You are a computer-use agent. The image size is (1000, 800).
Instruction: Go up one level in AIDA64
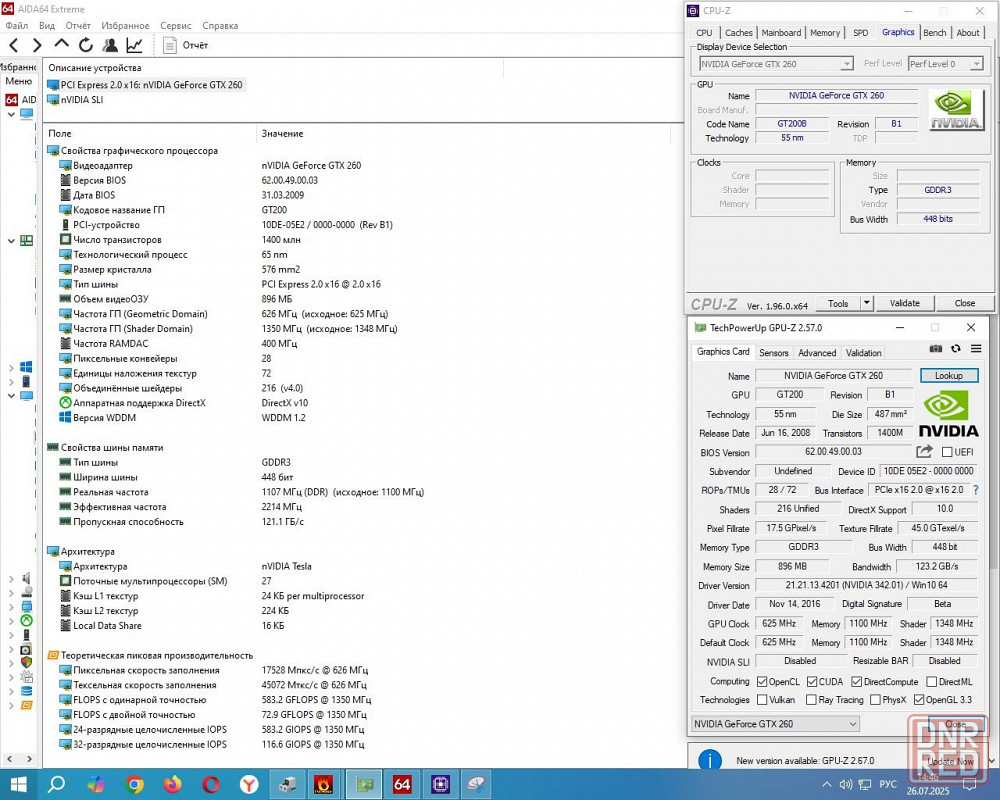61,44
